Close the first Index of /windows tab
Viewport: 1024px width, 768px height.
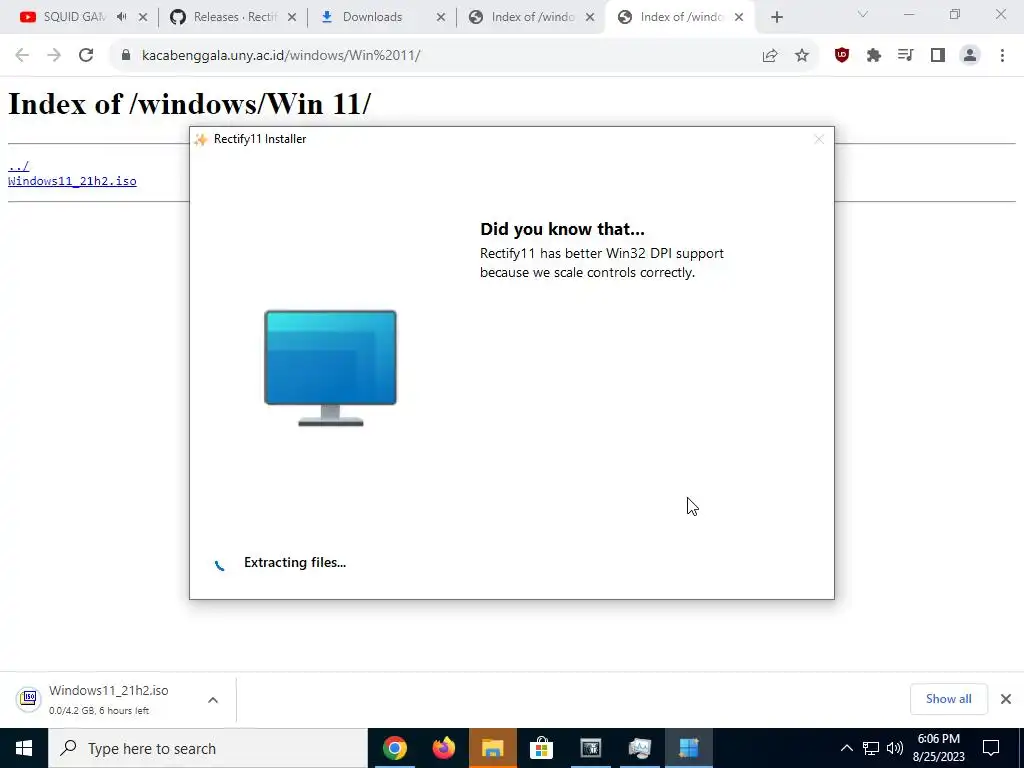[590, 17]
